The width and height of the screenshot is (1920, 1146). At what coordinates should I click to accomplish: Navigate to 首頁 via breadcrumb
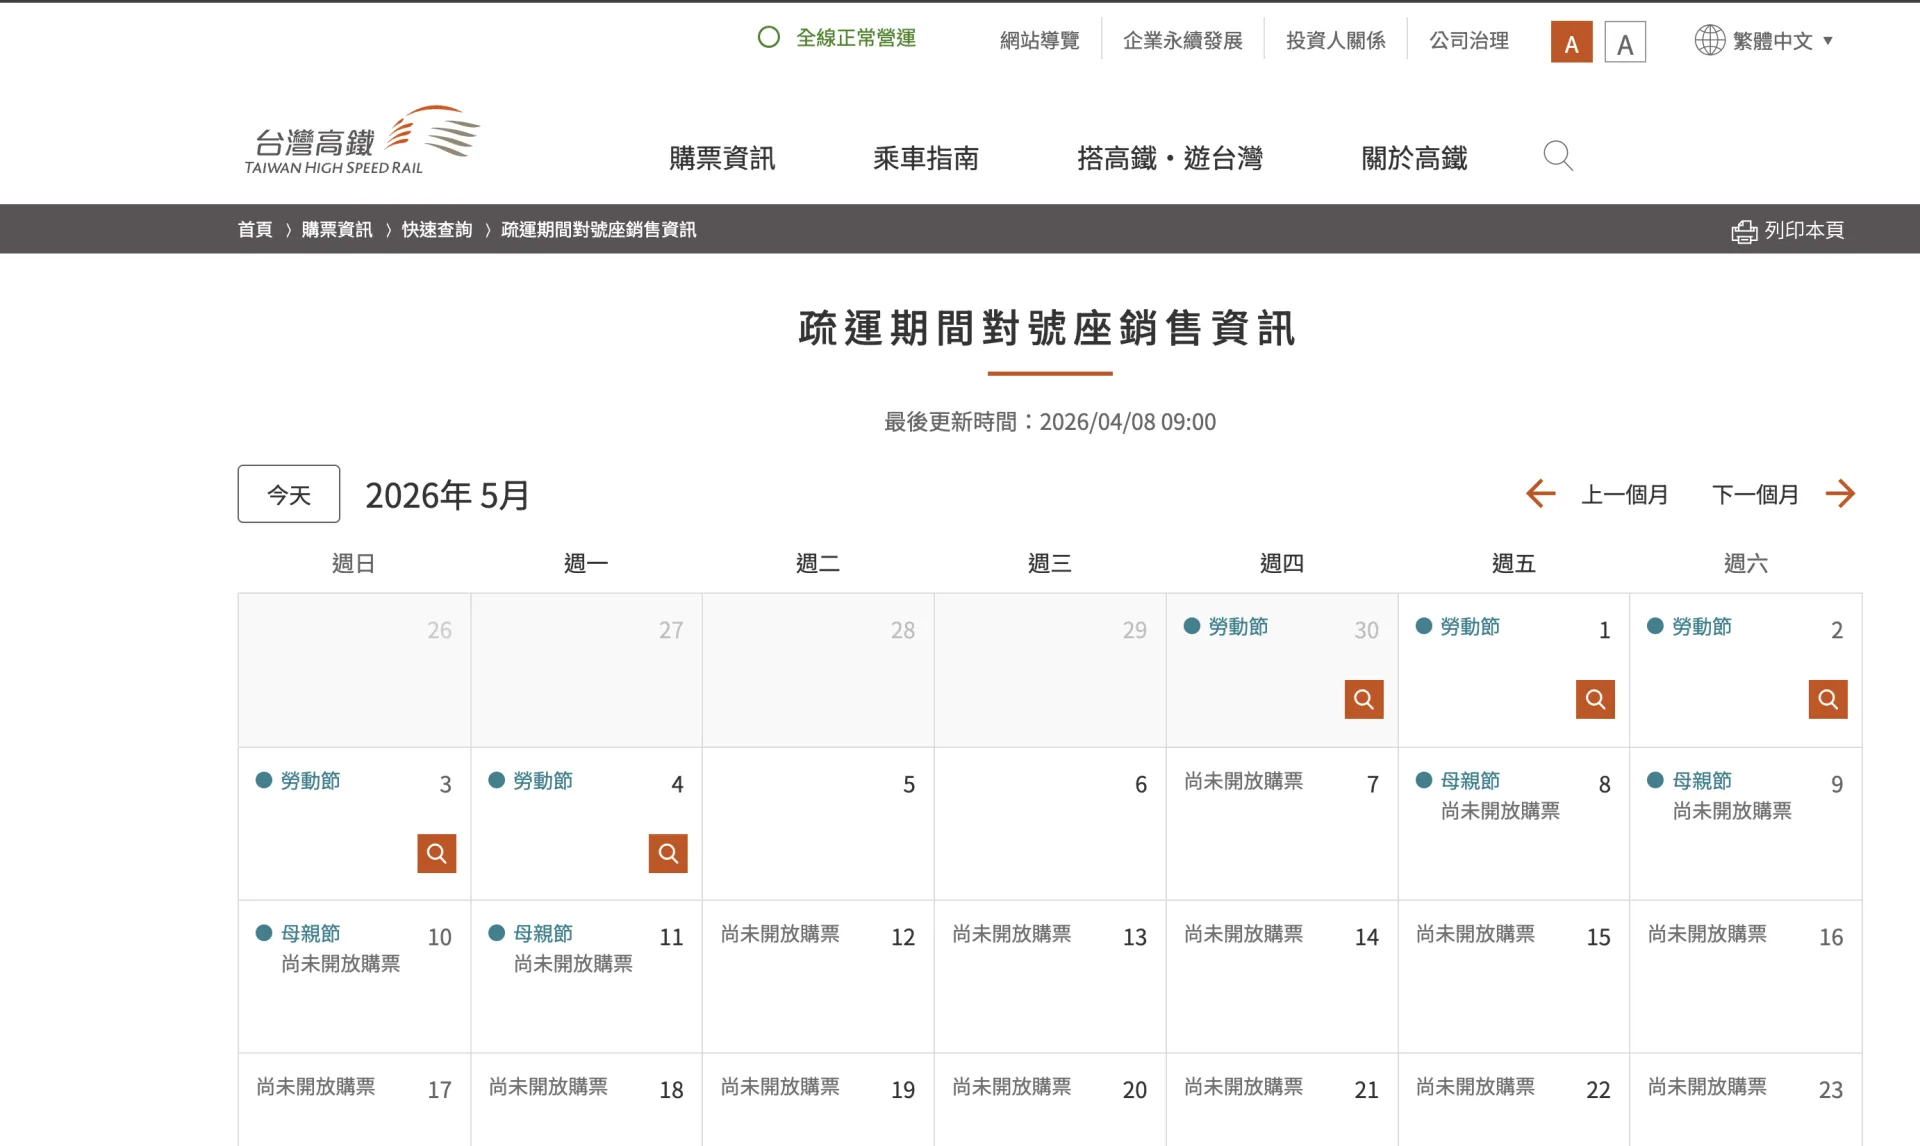pyautogui.click(x=255, y=229)
